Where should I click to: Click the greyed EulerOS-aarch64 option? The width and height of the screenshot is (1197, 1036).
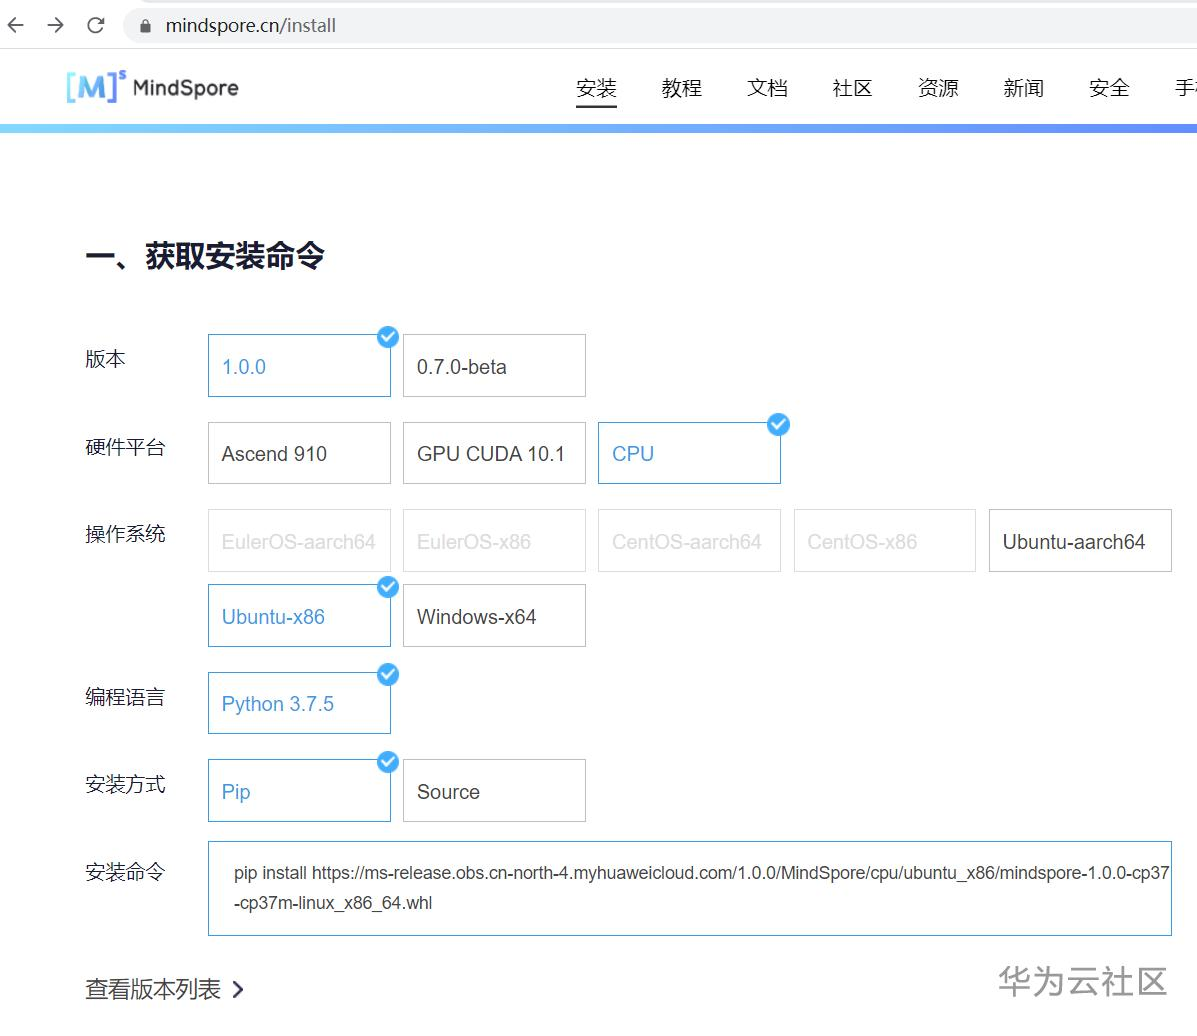point(299,541)
